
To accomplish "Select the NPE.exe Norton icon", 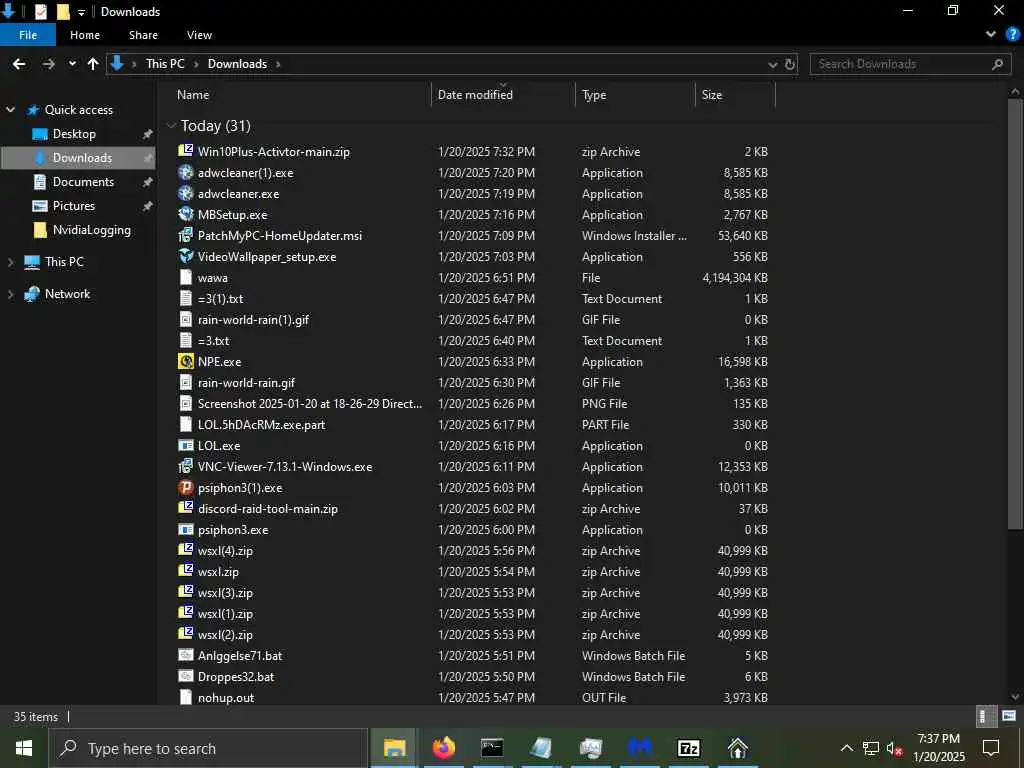I will (x=185, y=361).
